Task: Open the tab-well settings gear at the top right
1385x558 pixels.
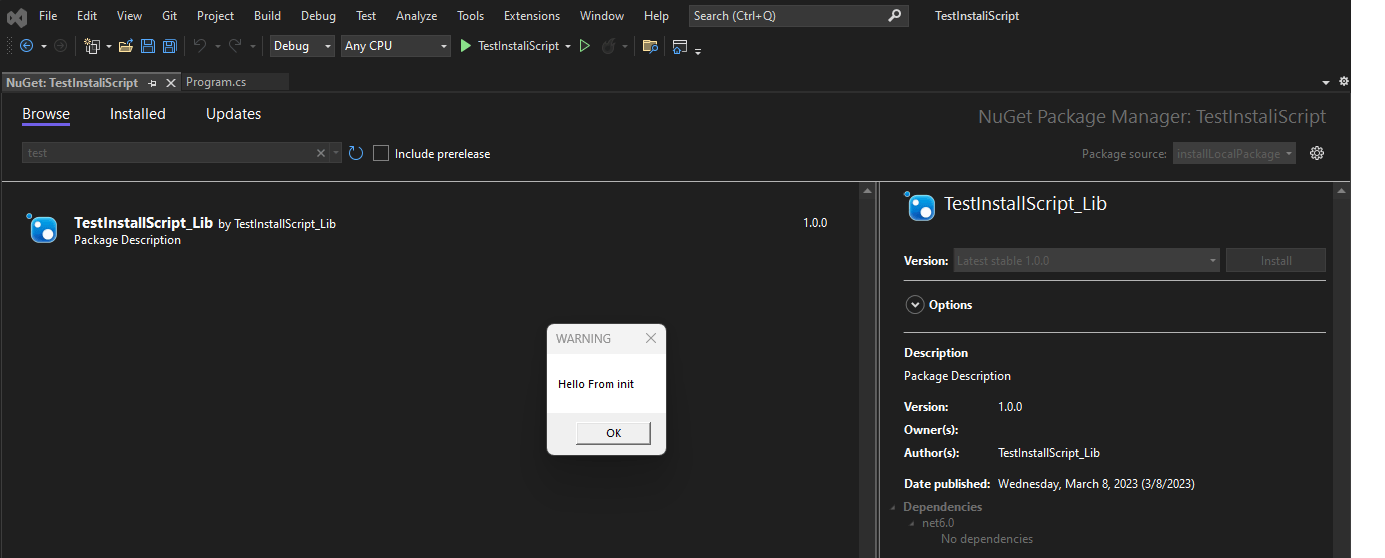Action: 1344,81
